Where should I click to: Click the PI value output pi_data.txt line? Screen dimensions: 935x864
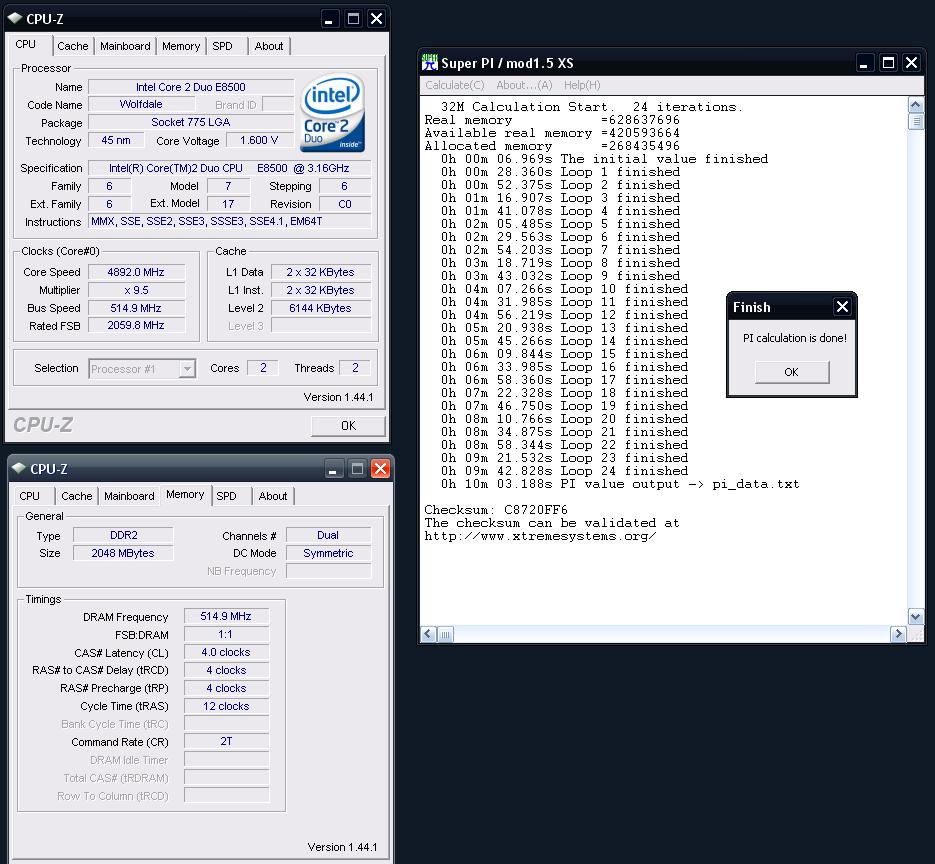click(620, 484)
